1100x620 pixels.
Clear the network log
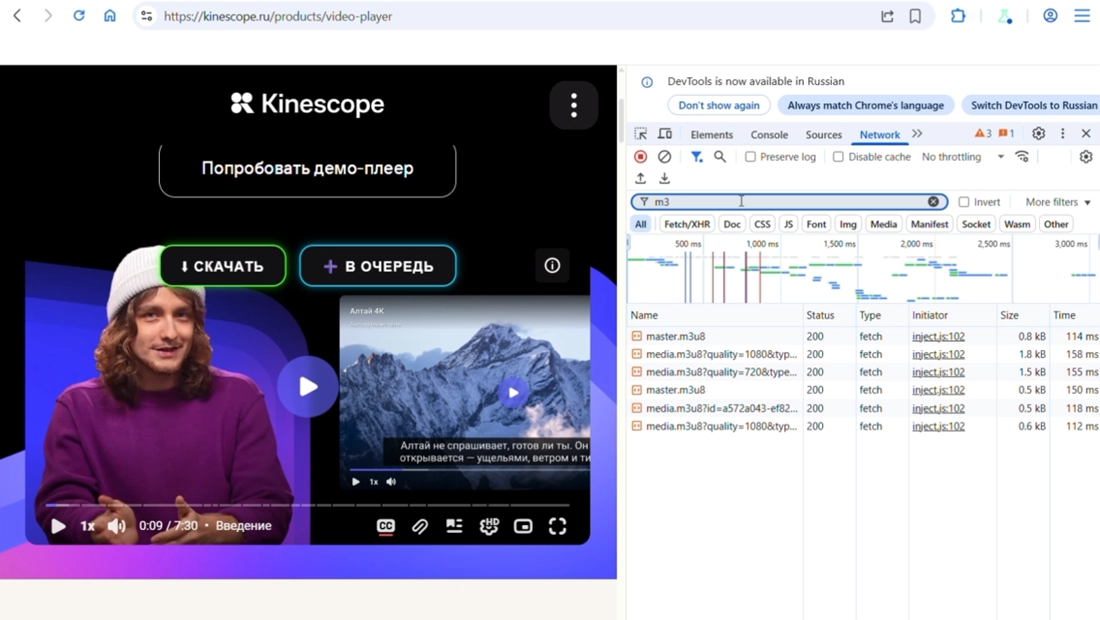tap(664, 156)
